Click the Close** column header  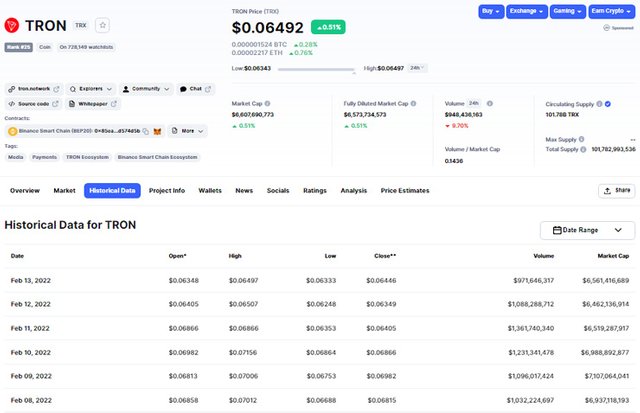[385, 256]
